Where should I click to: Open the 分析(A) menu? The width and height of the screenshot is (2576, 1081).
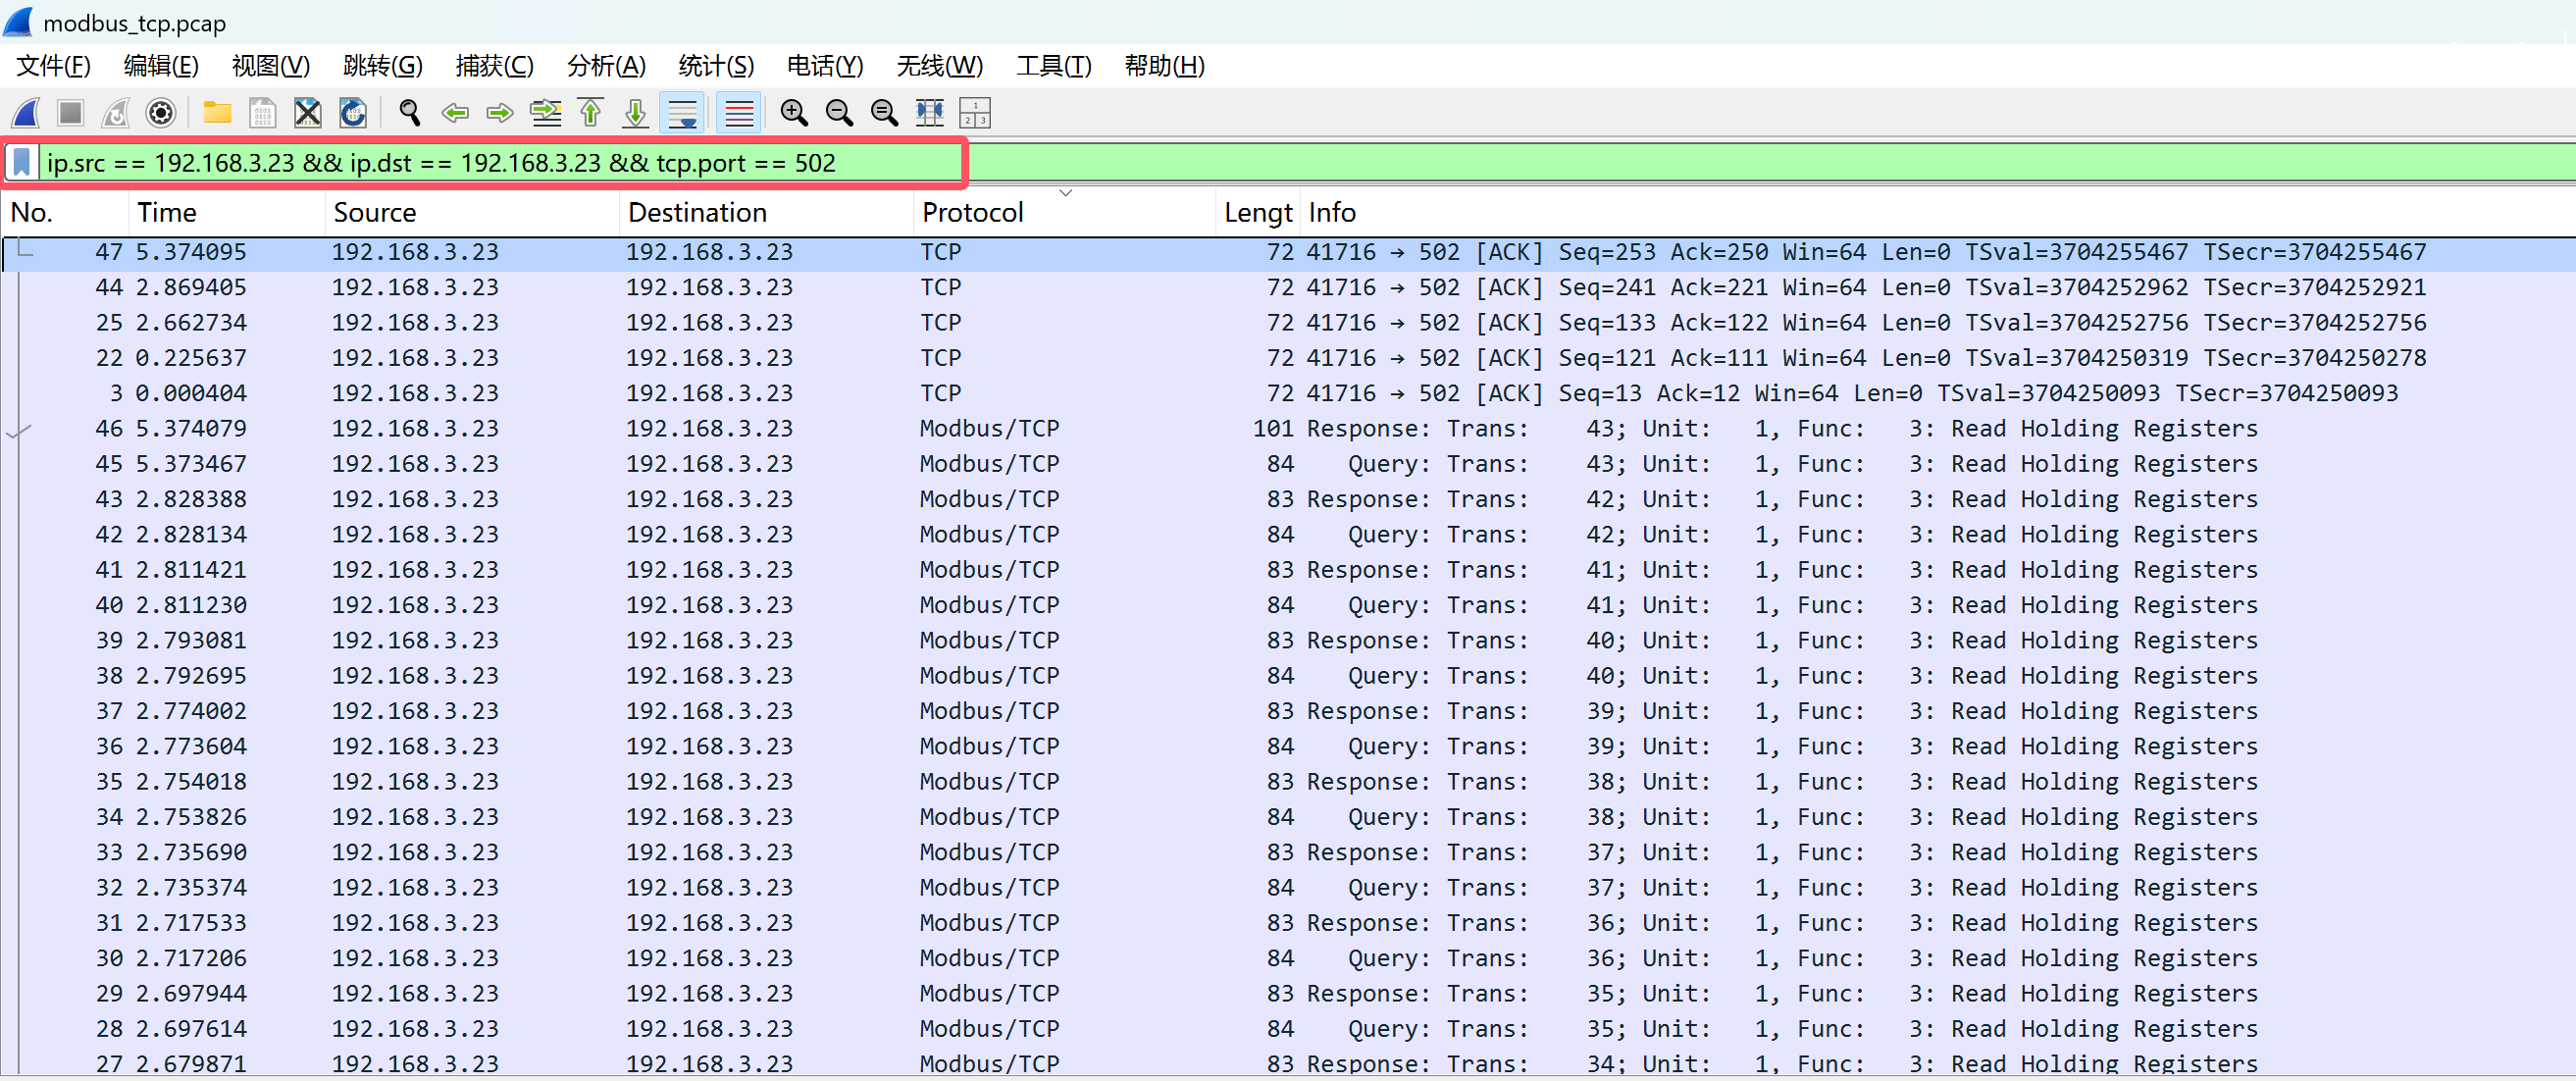[x=607, y=66]
